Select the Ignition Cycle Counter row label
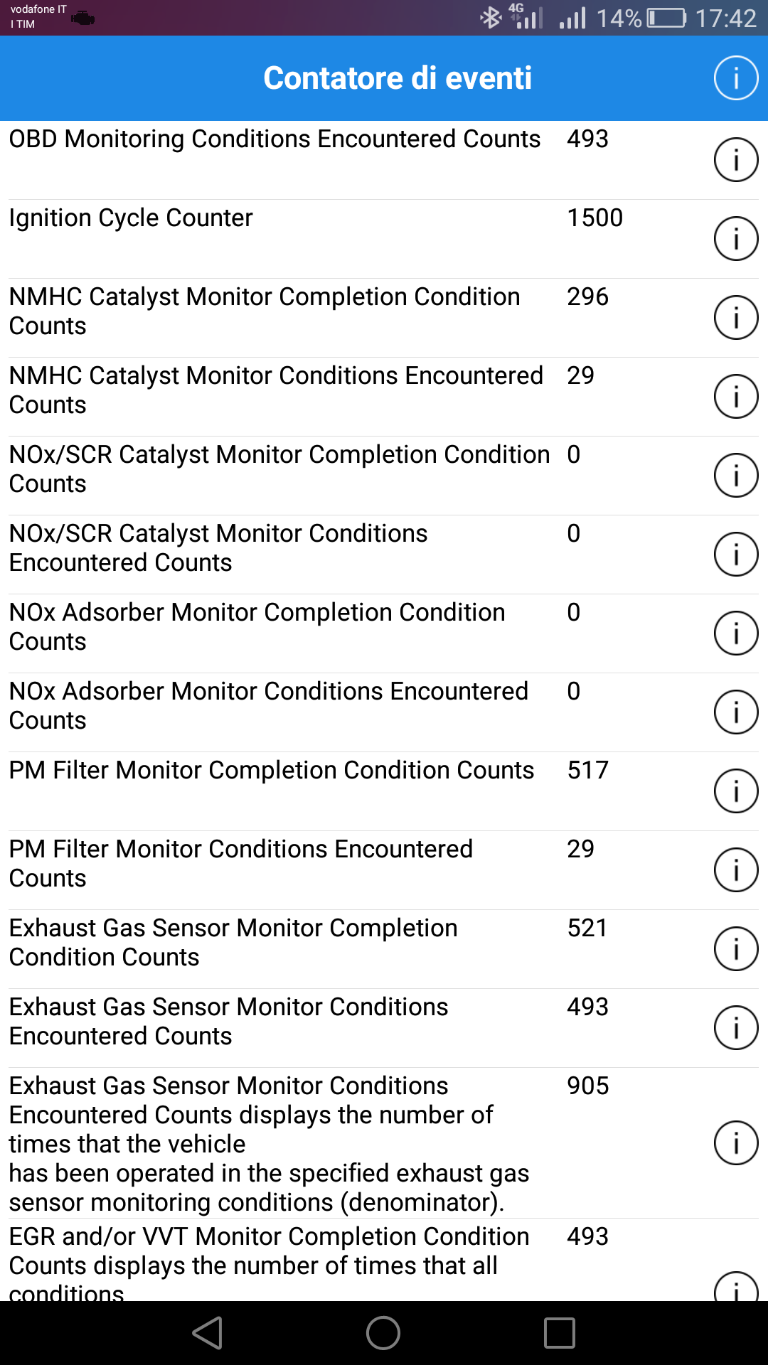 tap(131, 218)
